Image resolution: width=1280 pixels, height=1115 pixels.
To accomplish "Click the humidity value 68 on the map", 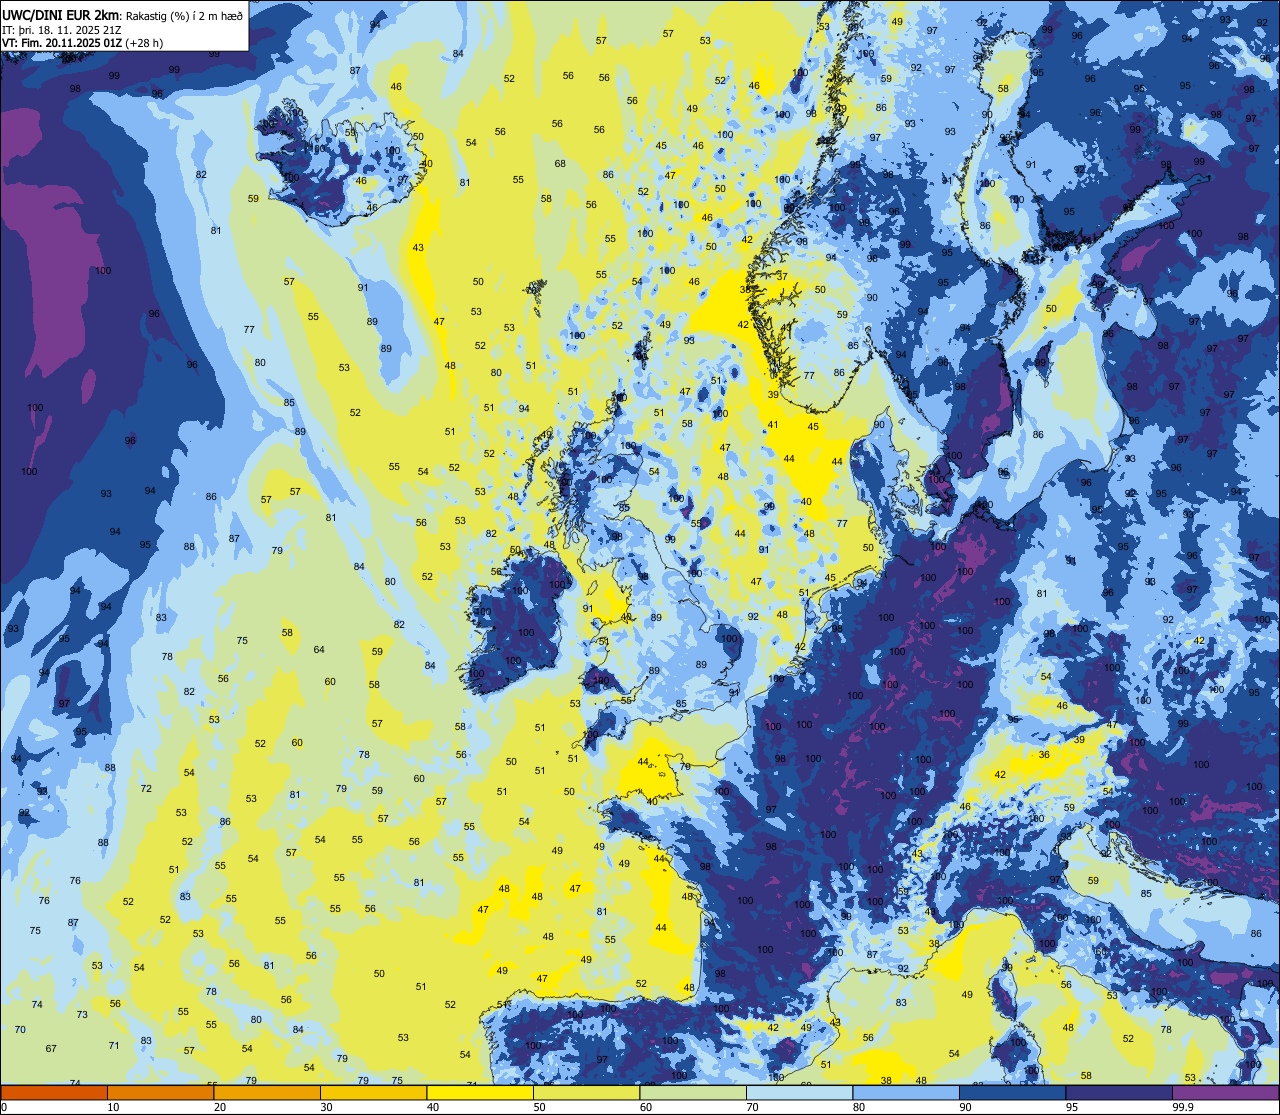I will (560, 164).
